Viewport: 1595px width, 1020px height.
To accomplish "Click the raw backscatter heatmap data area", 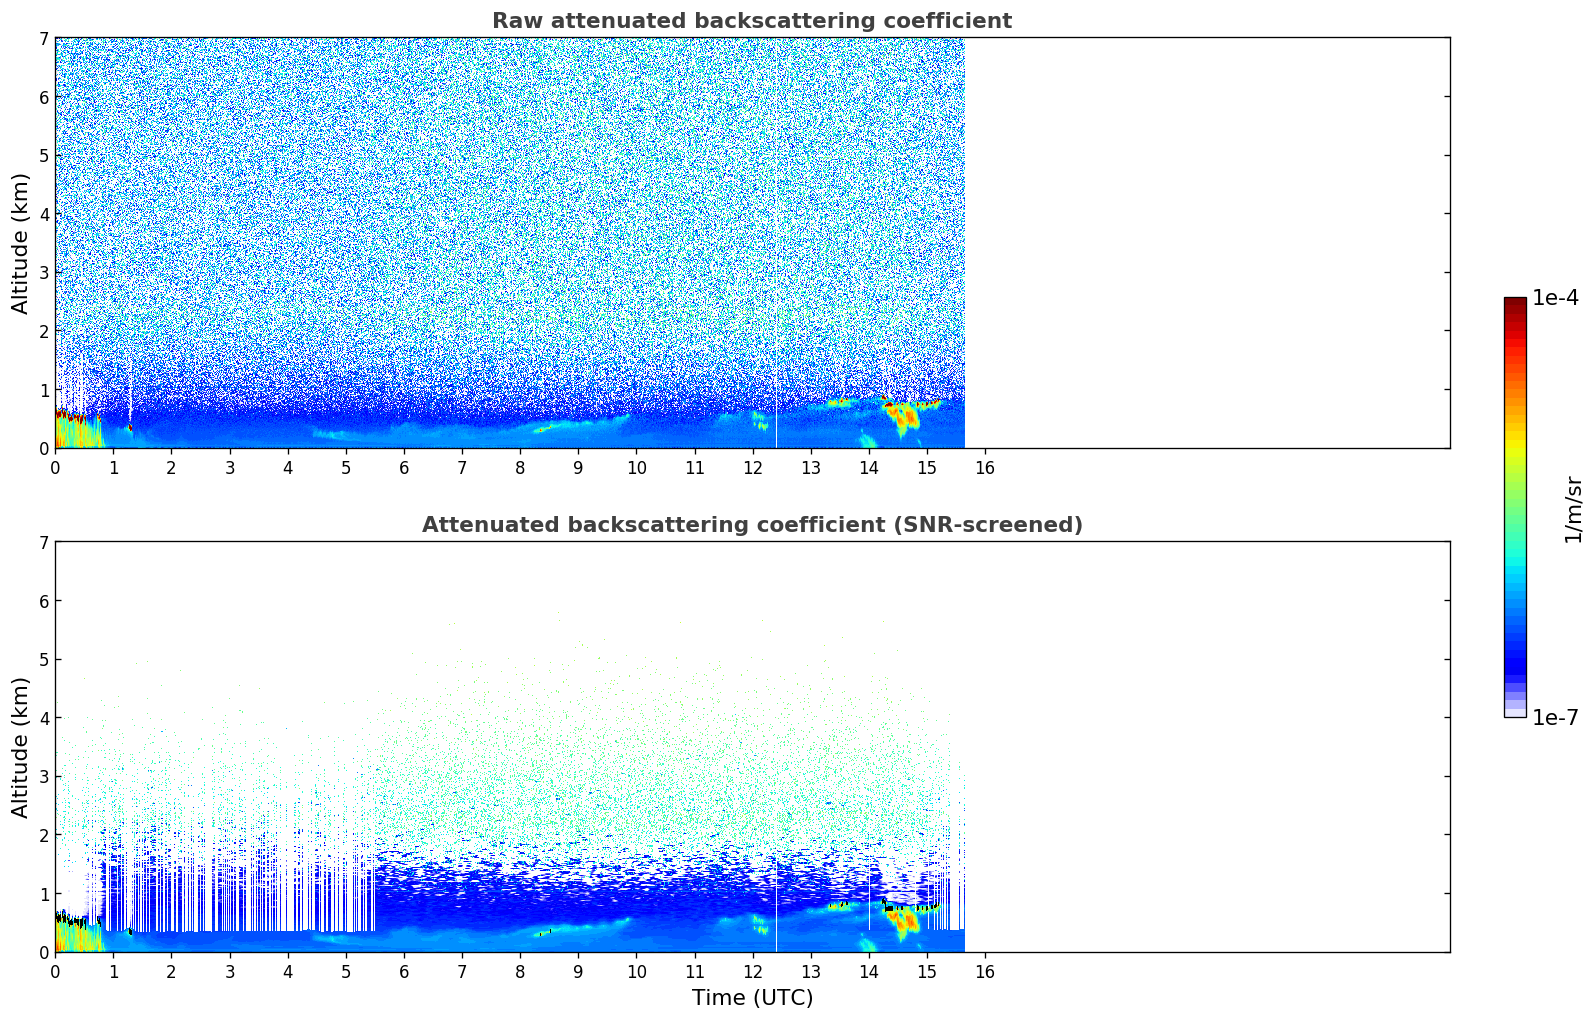I will click(510, 243).
